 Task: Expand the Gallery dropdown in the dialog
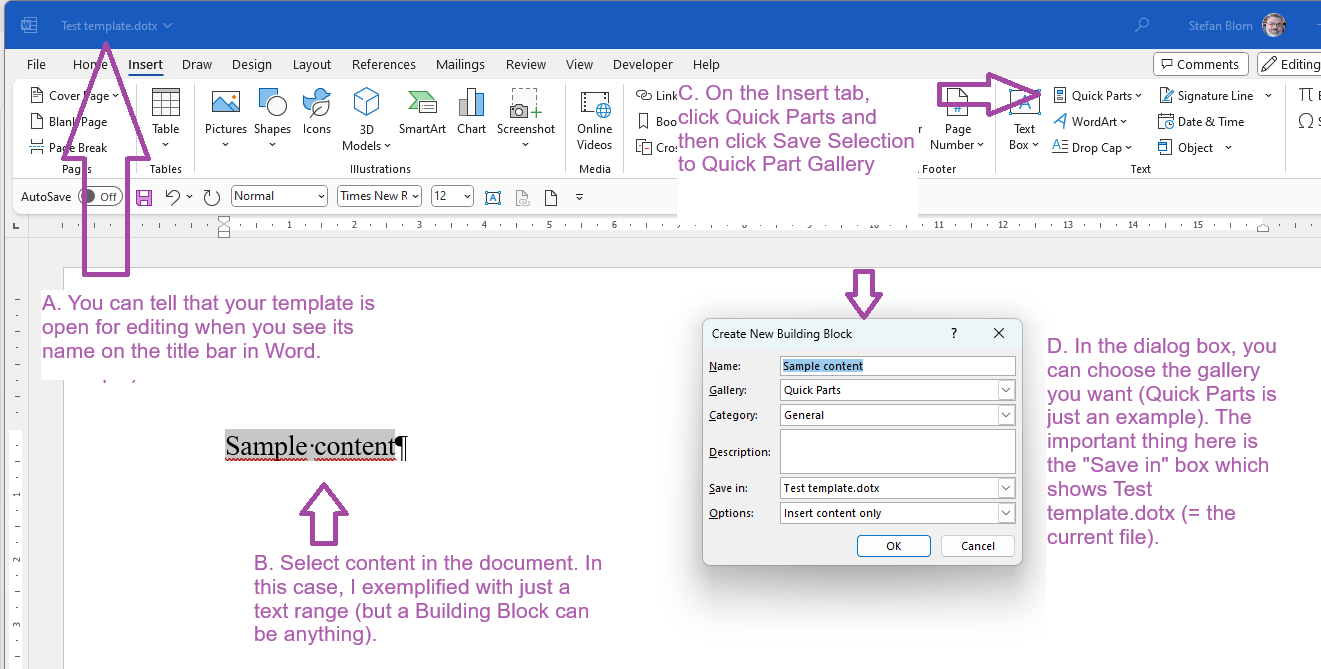pyautogui.click(x=1006, y=390)
